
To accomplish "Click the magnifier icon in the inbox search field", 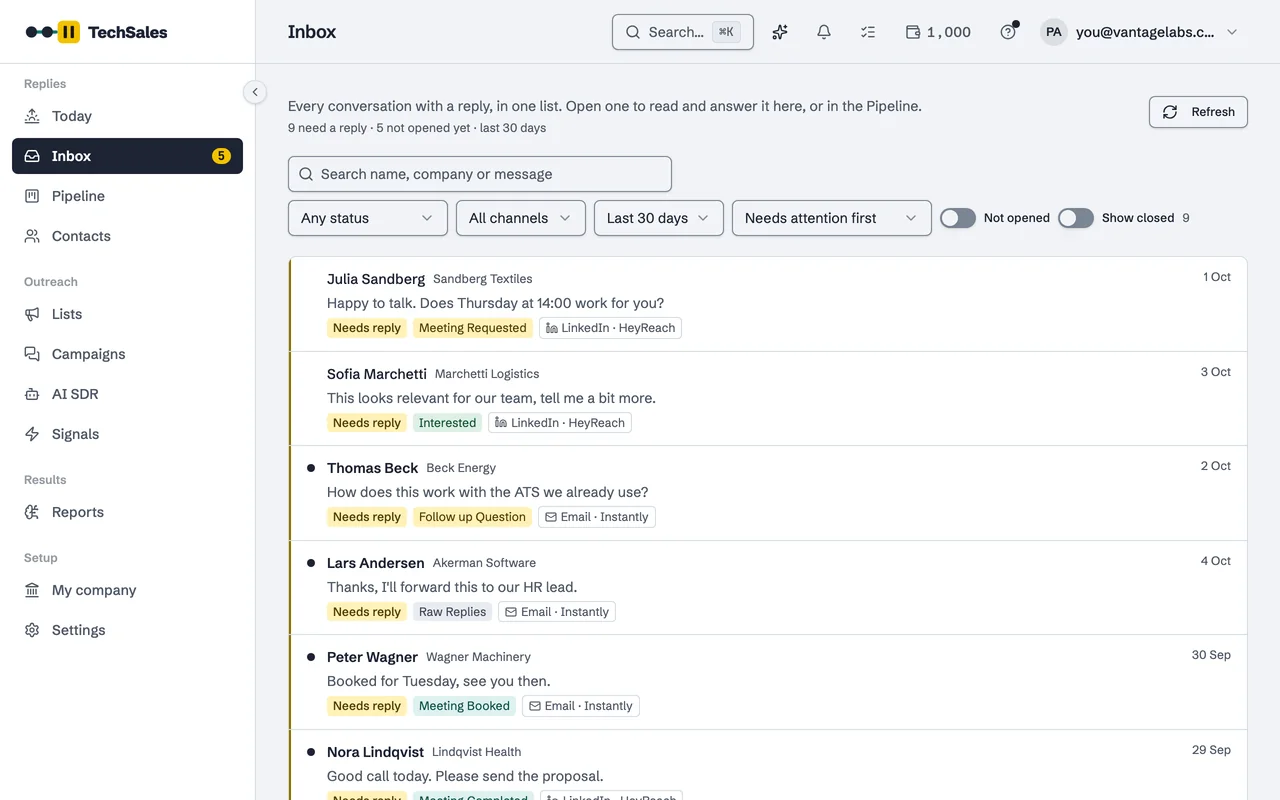I will coord(306,174).
